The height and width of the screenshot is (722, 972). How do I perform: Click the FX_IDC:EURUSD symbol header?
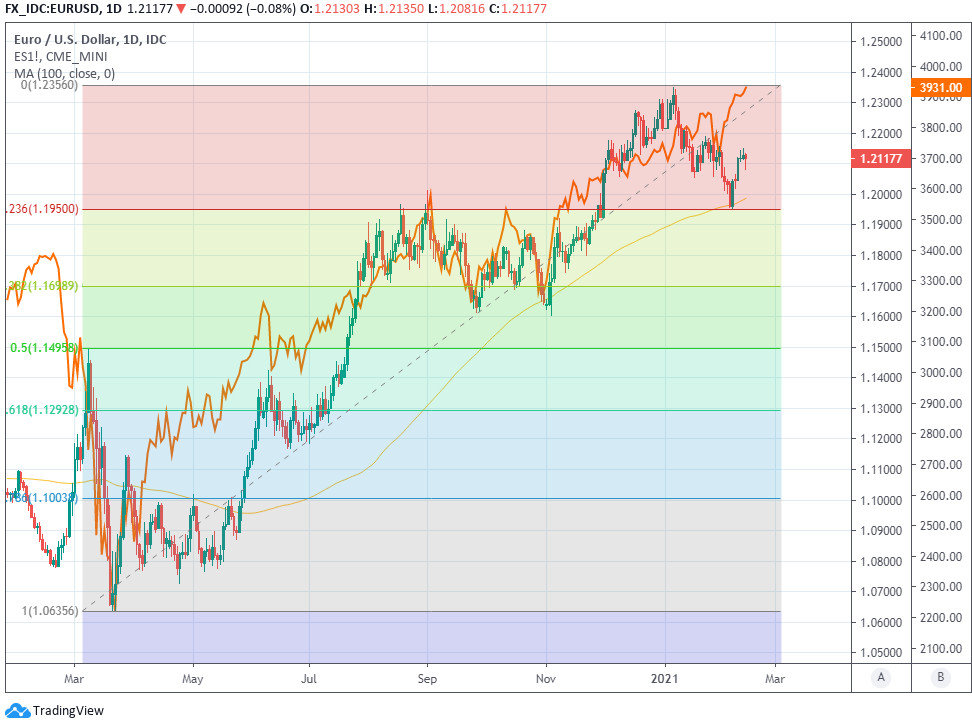tap(52, 7)
